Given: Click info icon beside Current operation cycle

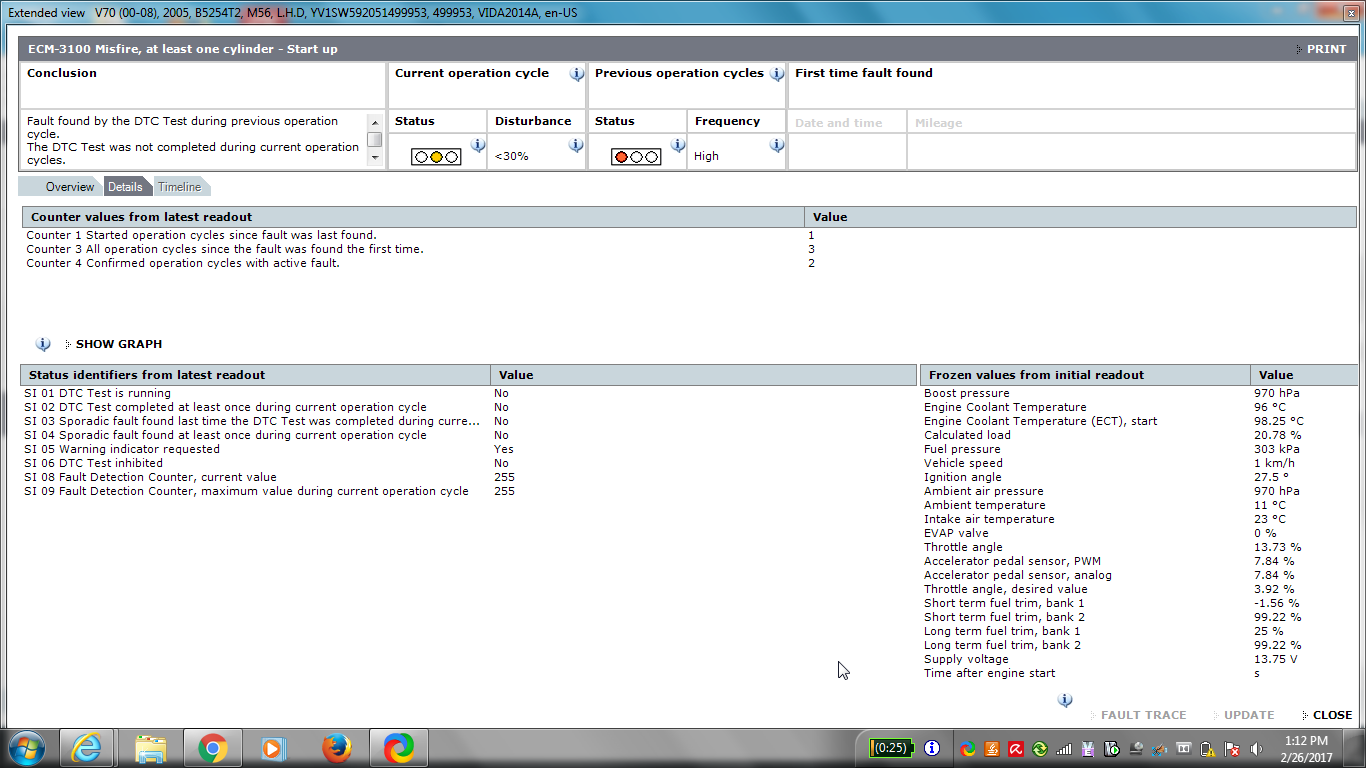Looking at the screenshot, I should coord(577,74).
